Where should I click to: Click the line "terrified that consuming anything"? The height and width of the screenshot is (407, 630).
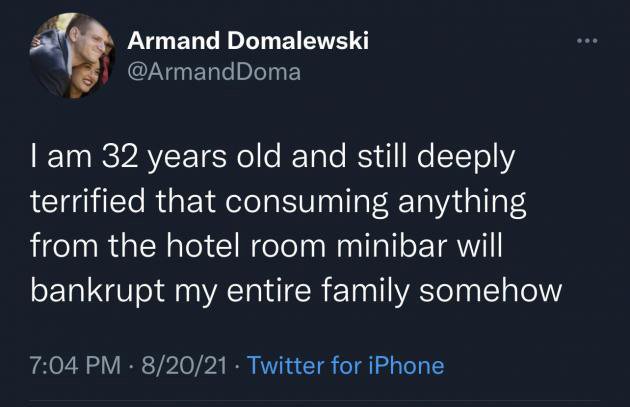pos(279,201)
